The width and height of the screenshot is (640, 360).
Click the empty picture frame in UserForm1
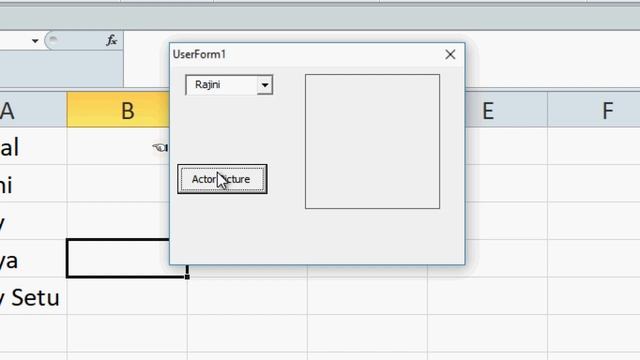(x=372, y=141)
